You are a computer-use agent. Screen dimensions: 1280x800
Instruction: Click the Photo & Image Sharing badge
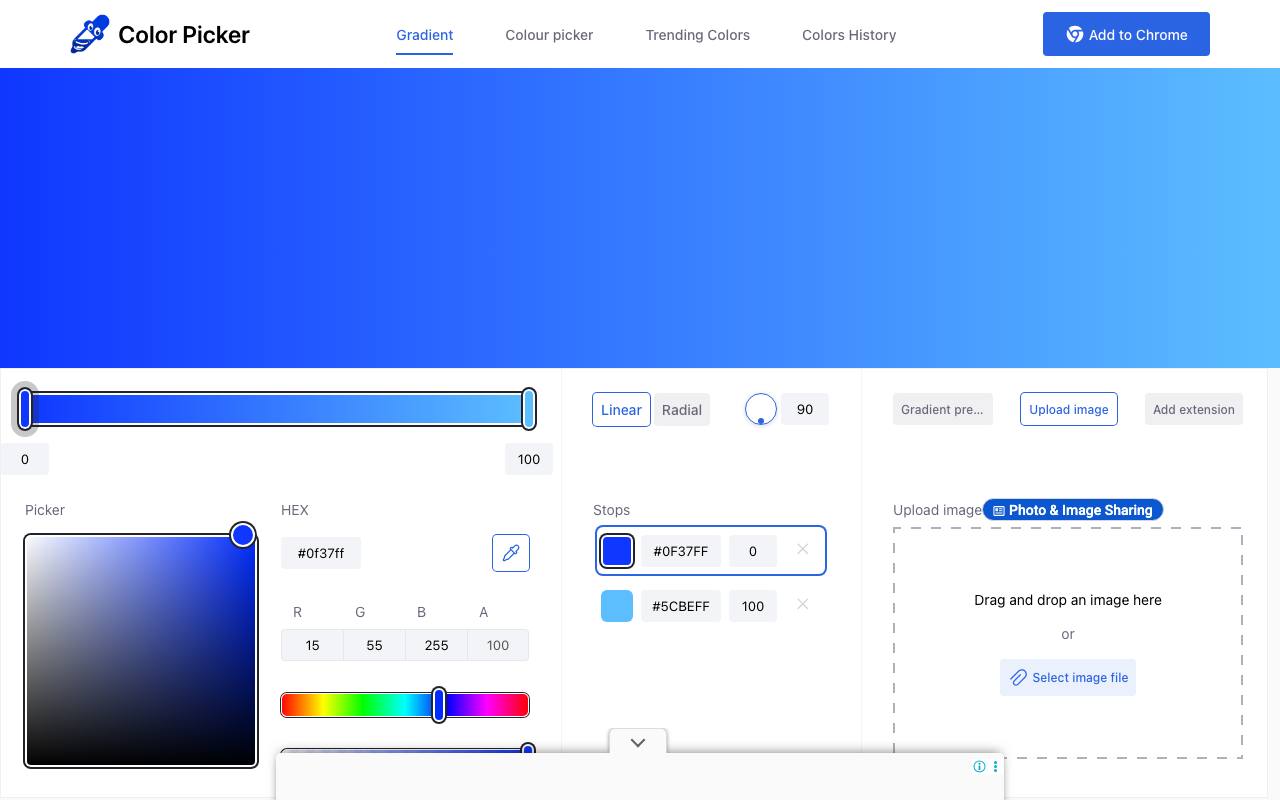point(1073,510)
